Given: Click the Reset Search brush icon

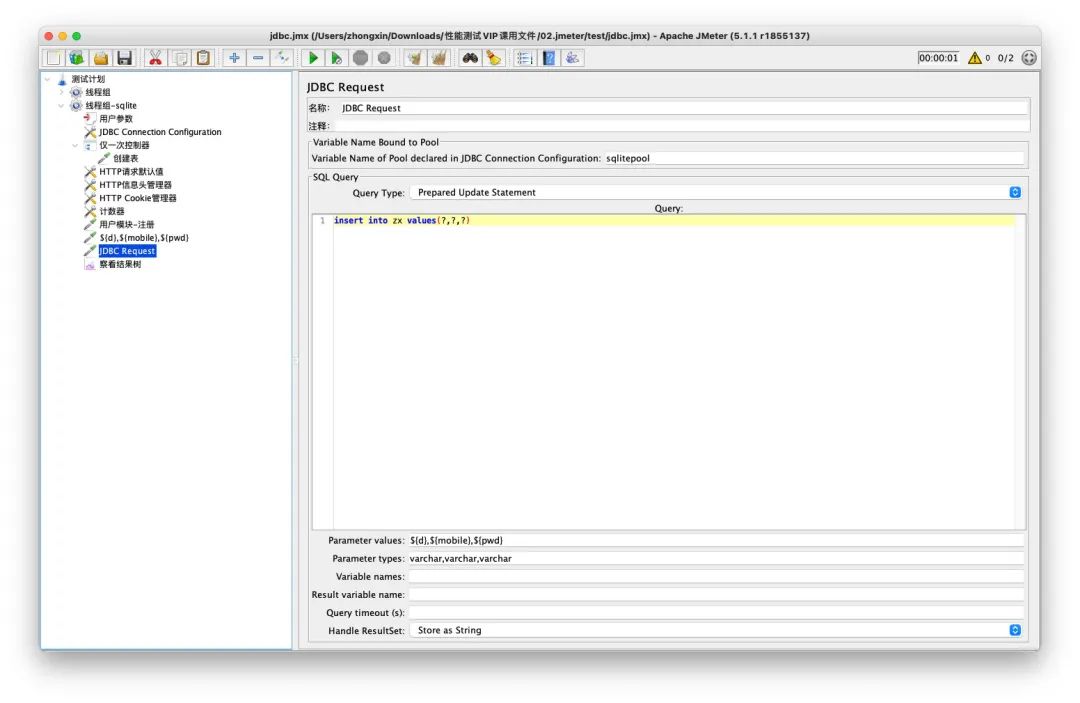Looking at the screenshot, I should tap(494, 59).
